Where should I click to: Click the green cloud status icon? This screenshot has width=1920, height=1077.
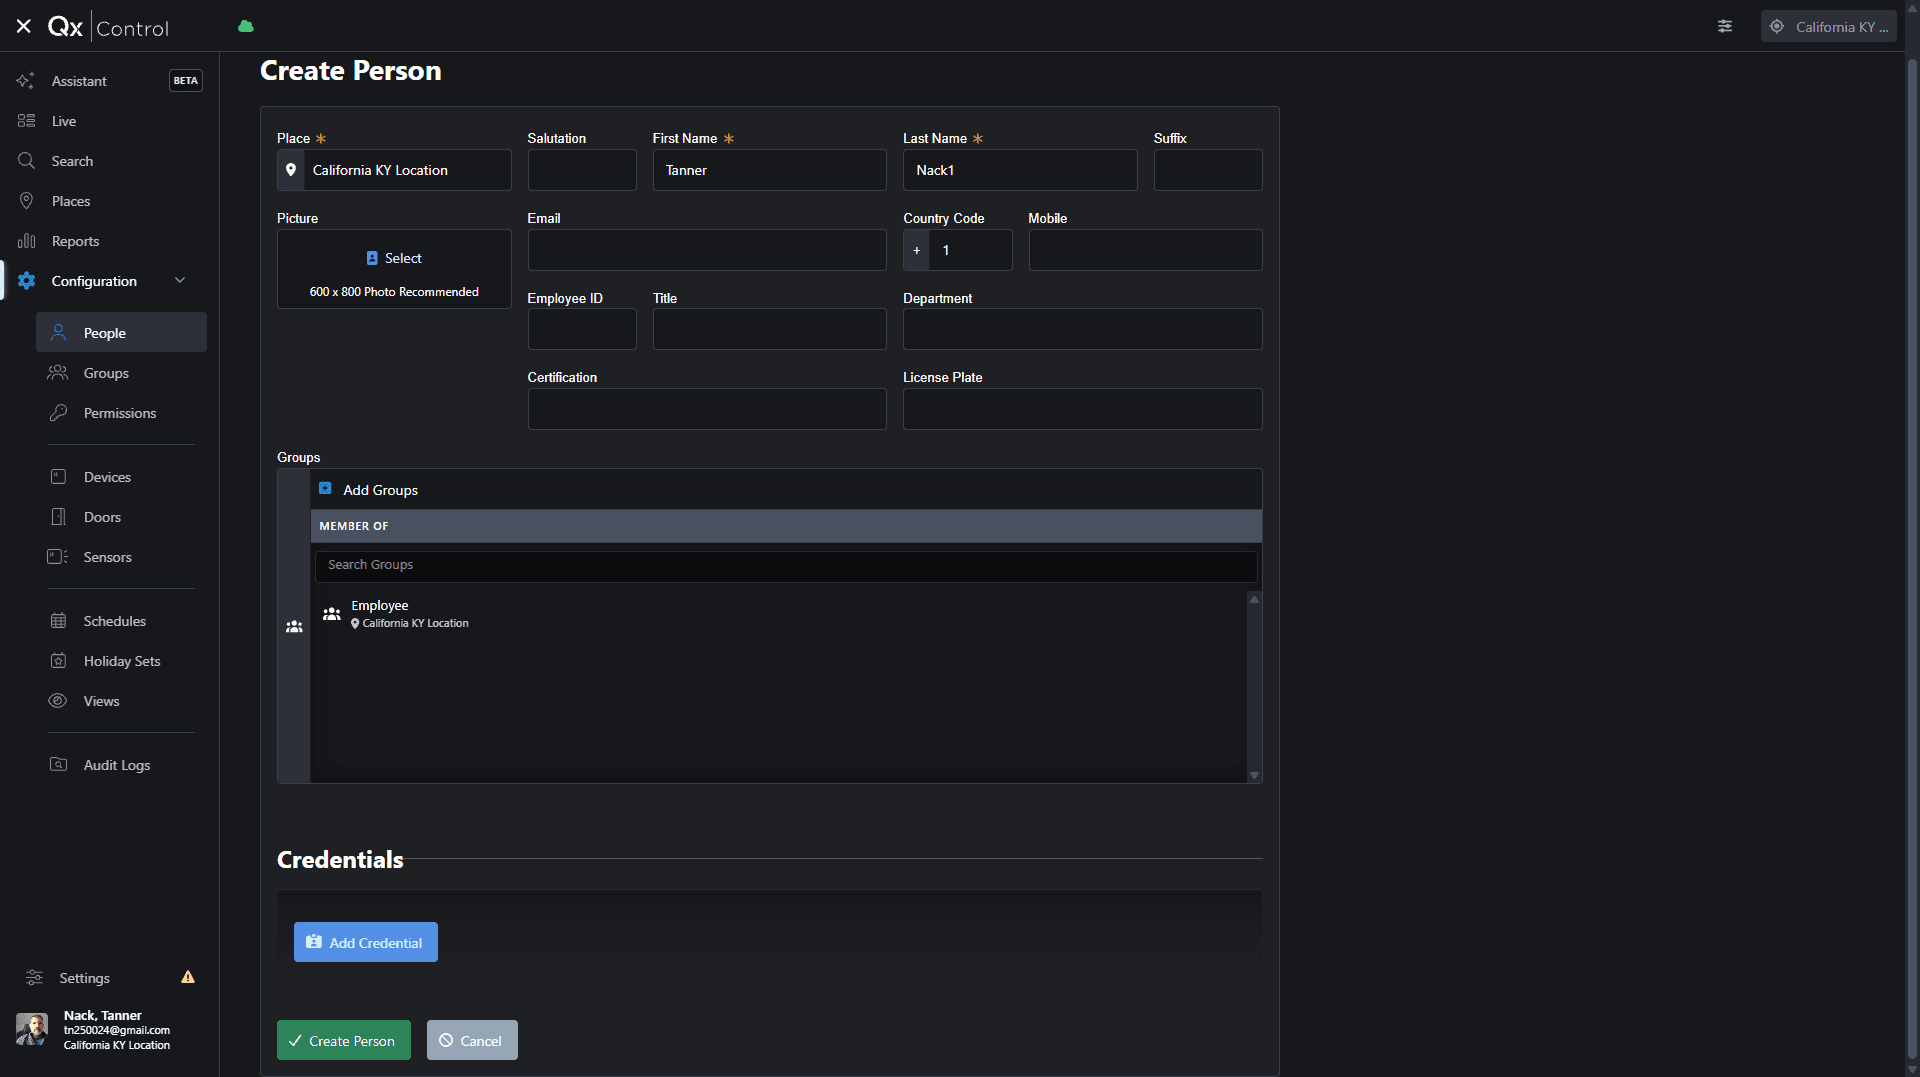click(x=246, y=27)
